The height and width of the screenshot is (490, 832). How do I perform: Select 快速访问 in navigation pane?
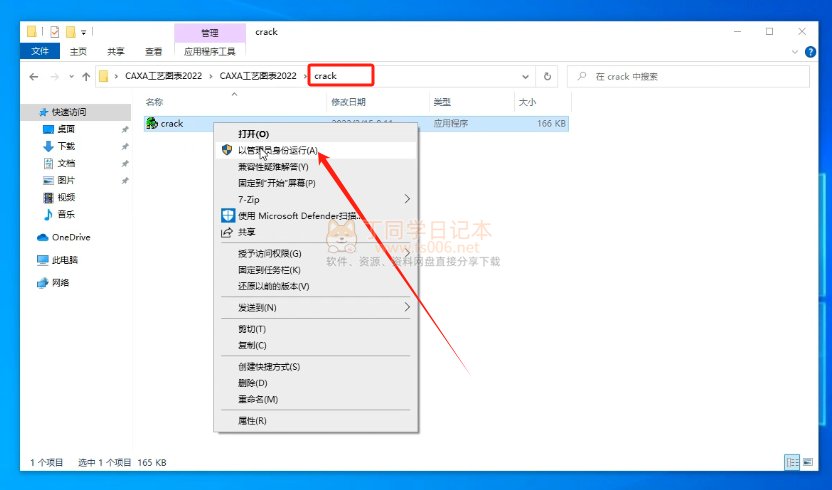(69, 112)
